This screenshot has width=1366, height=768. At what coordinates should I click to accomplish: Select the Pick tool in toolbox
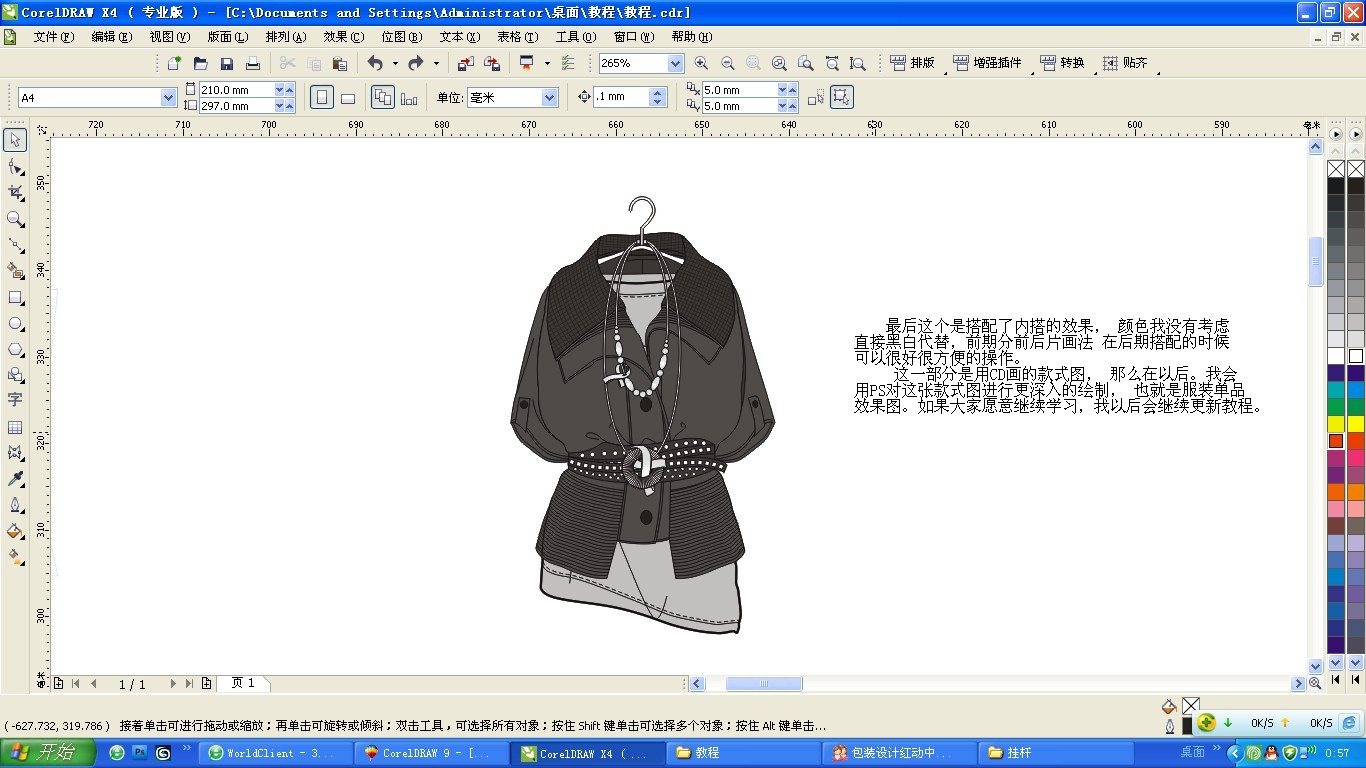click(x=15, y=140)
